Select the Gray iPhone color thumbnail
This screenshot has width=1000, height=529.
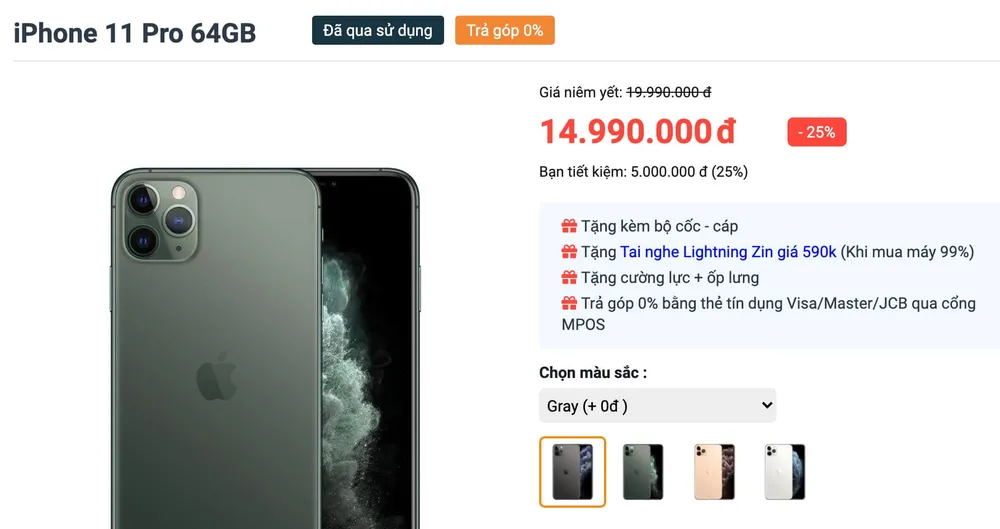point(572,472)
